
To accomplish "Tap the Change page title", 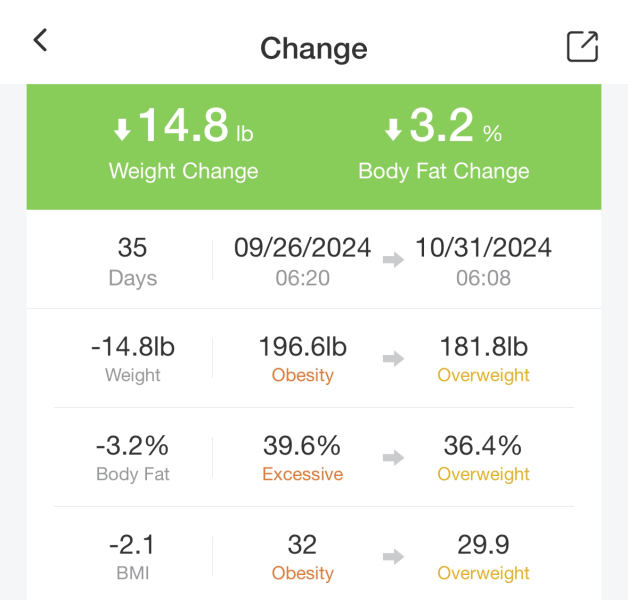I will pyautogui.click(x=313, y=48).
